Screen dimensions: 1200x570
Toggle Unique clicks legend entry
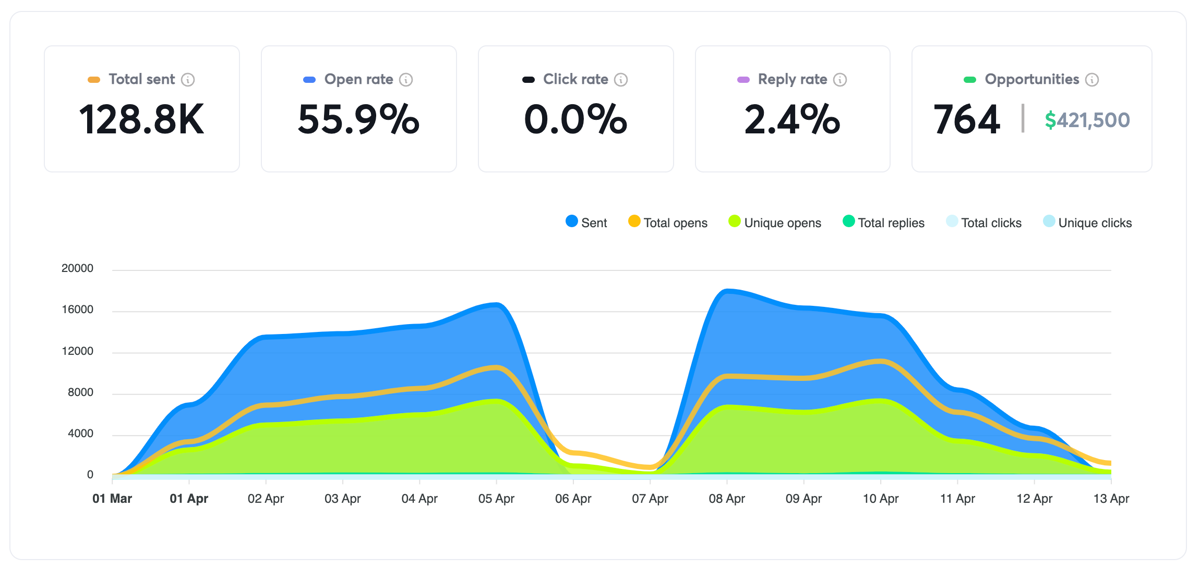click(x=1087, y=222)
